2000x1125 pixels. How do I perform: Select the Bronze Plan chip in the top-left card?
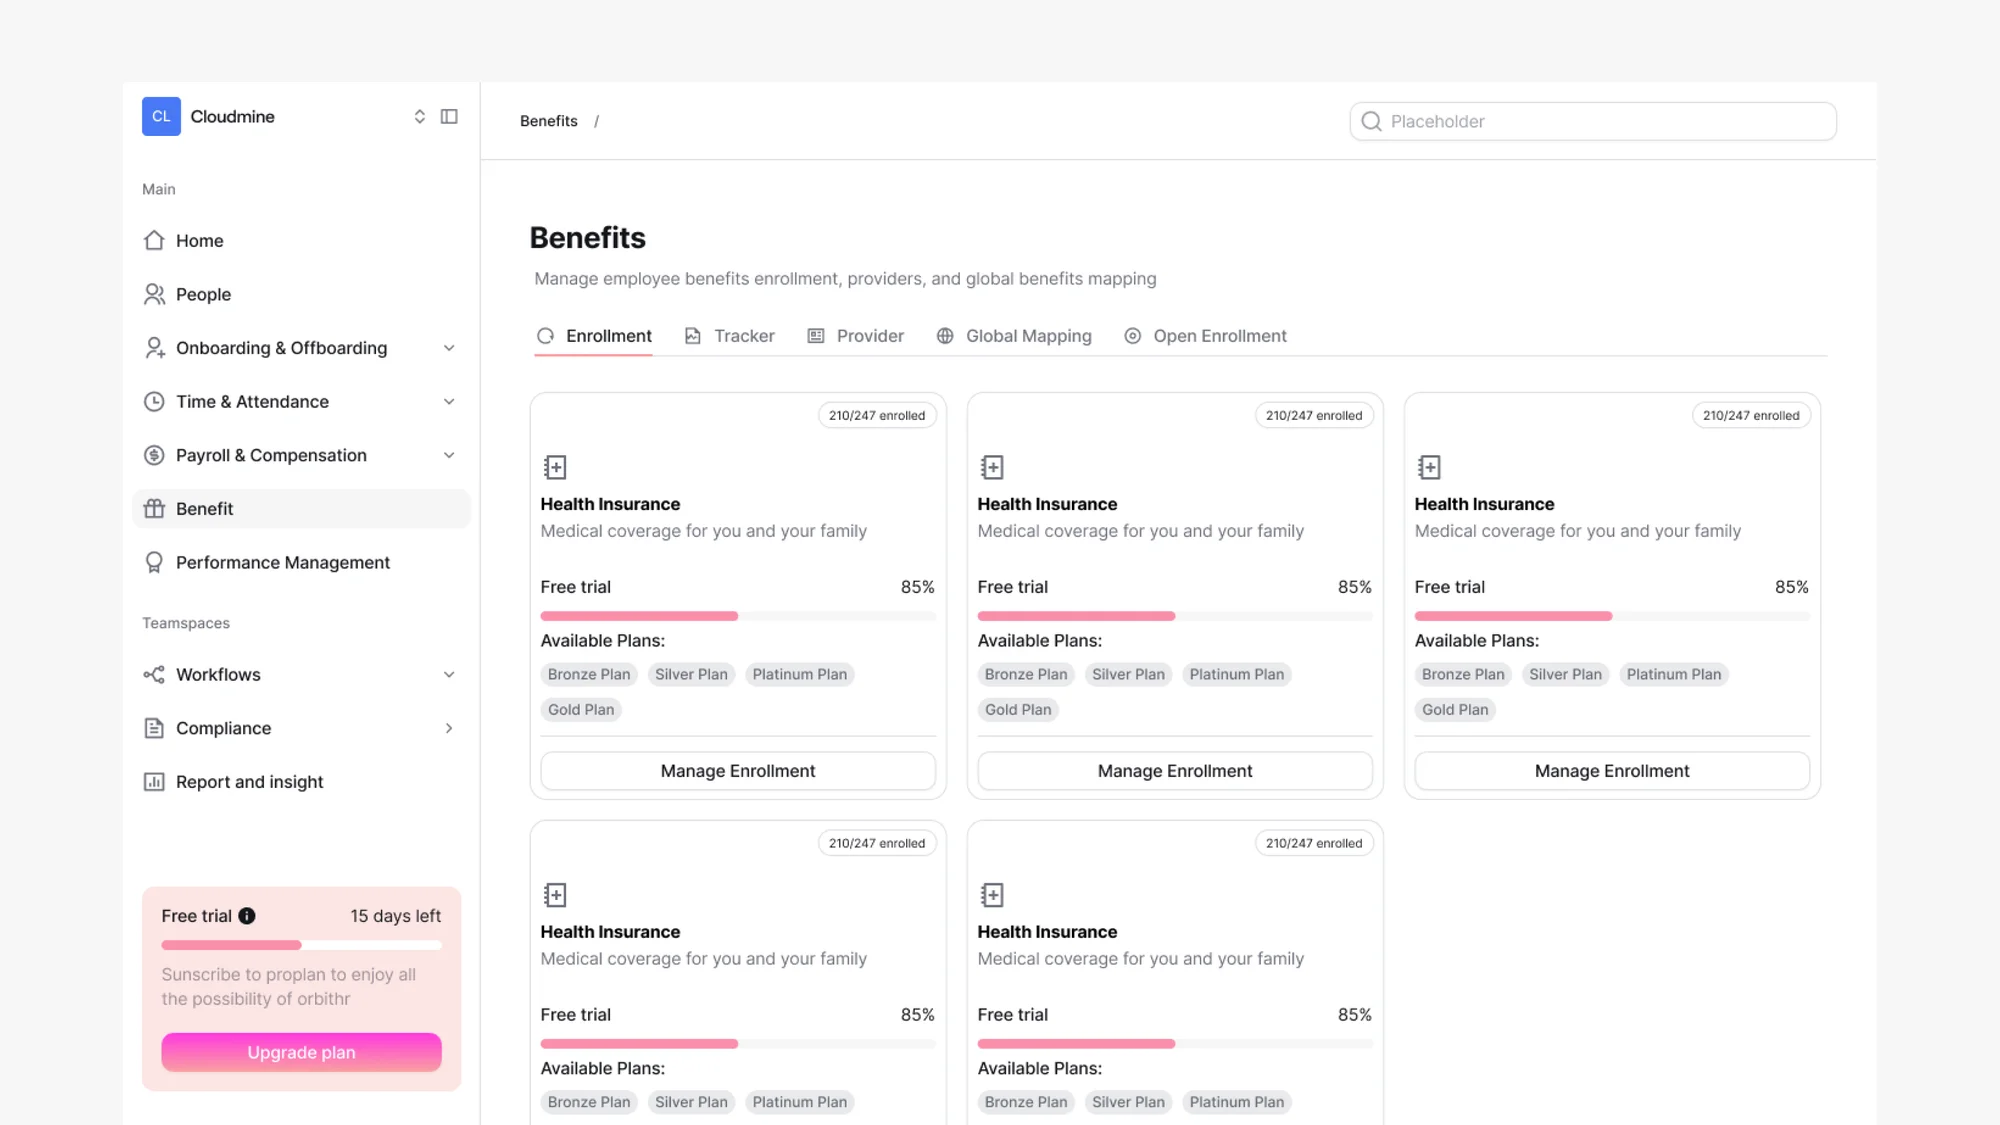pos(589,675)
